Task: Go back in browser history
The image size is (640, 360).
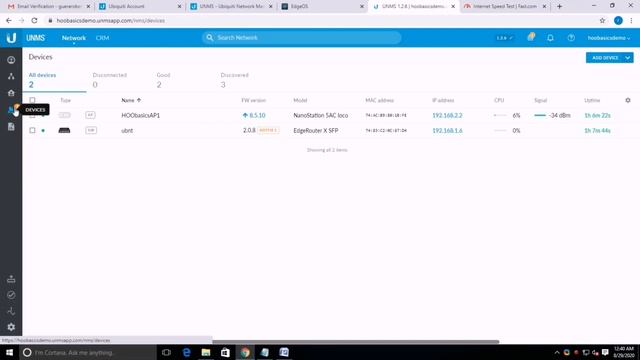Action: 9,20
